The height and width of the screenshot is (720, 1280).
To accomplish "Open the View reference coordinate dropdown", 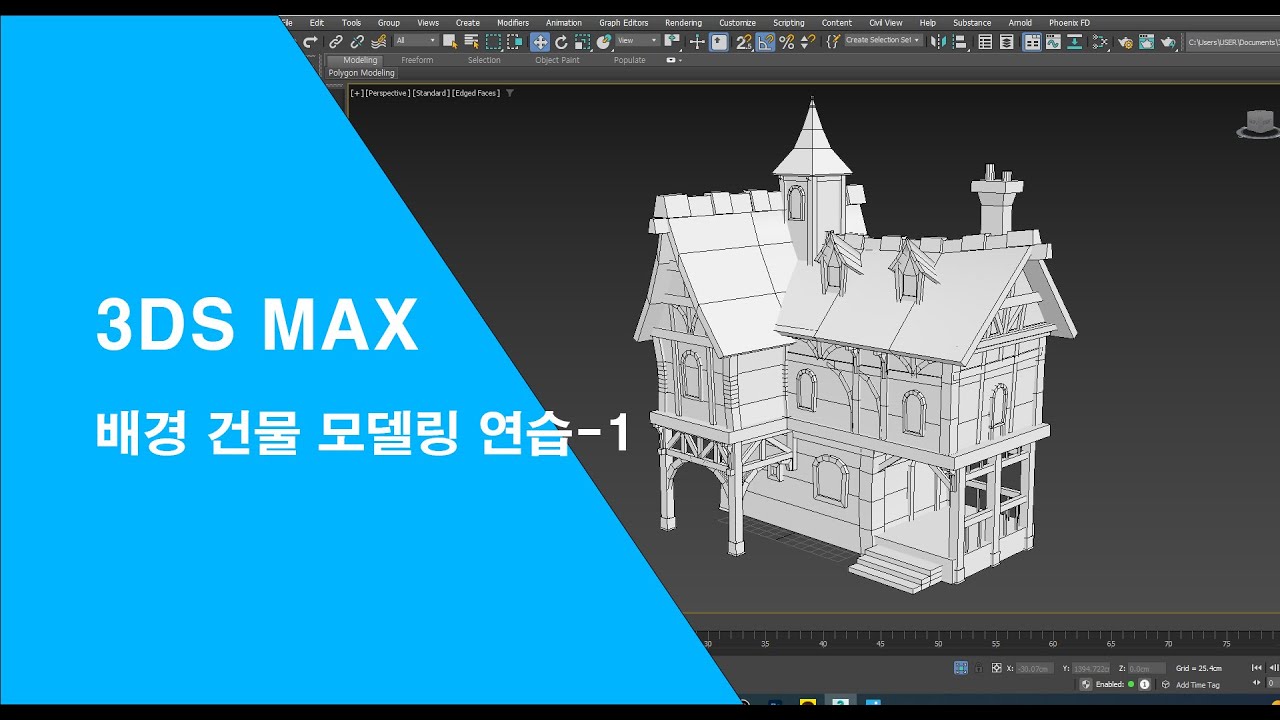I will (637, 41).
